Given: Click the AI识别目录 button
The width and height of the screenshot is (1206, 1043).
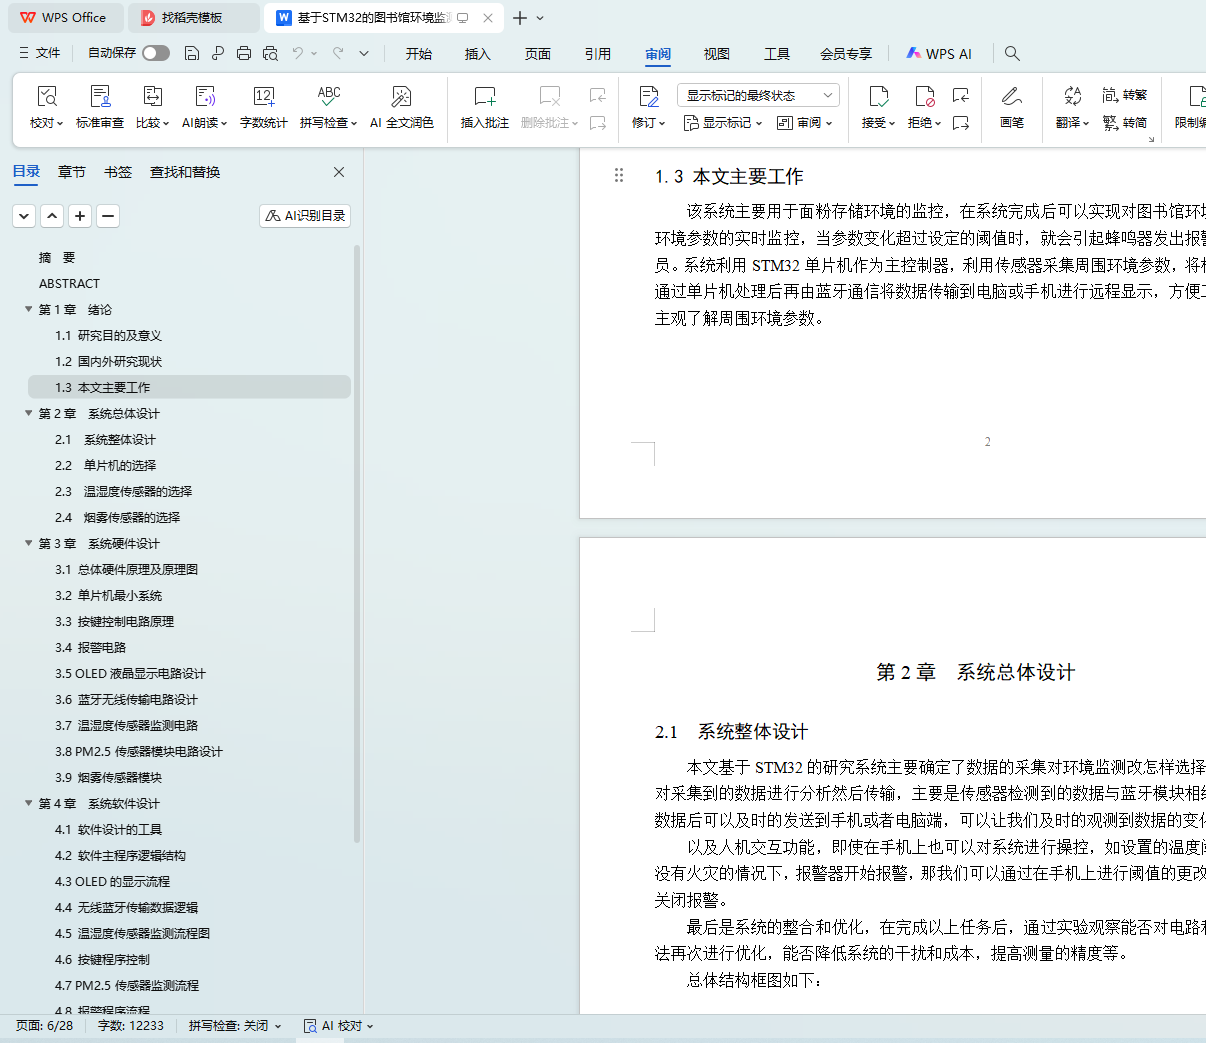Looking at the screenshot, I should [305, 216].
